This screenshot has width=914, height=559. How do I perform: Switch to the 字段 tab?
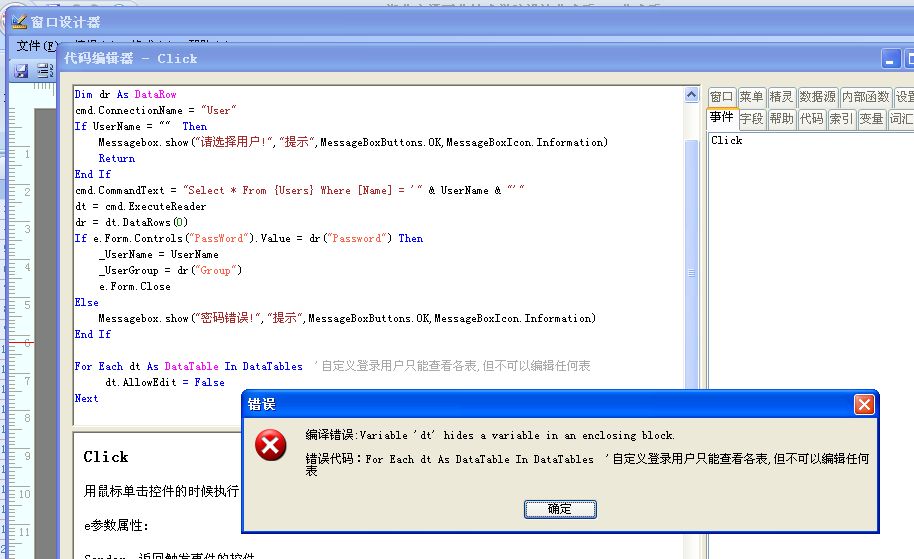752,119
